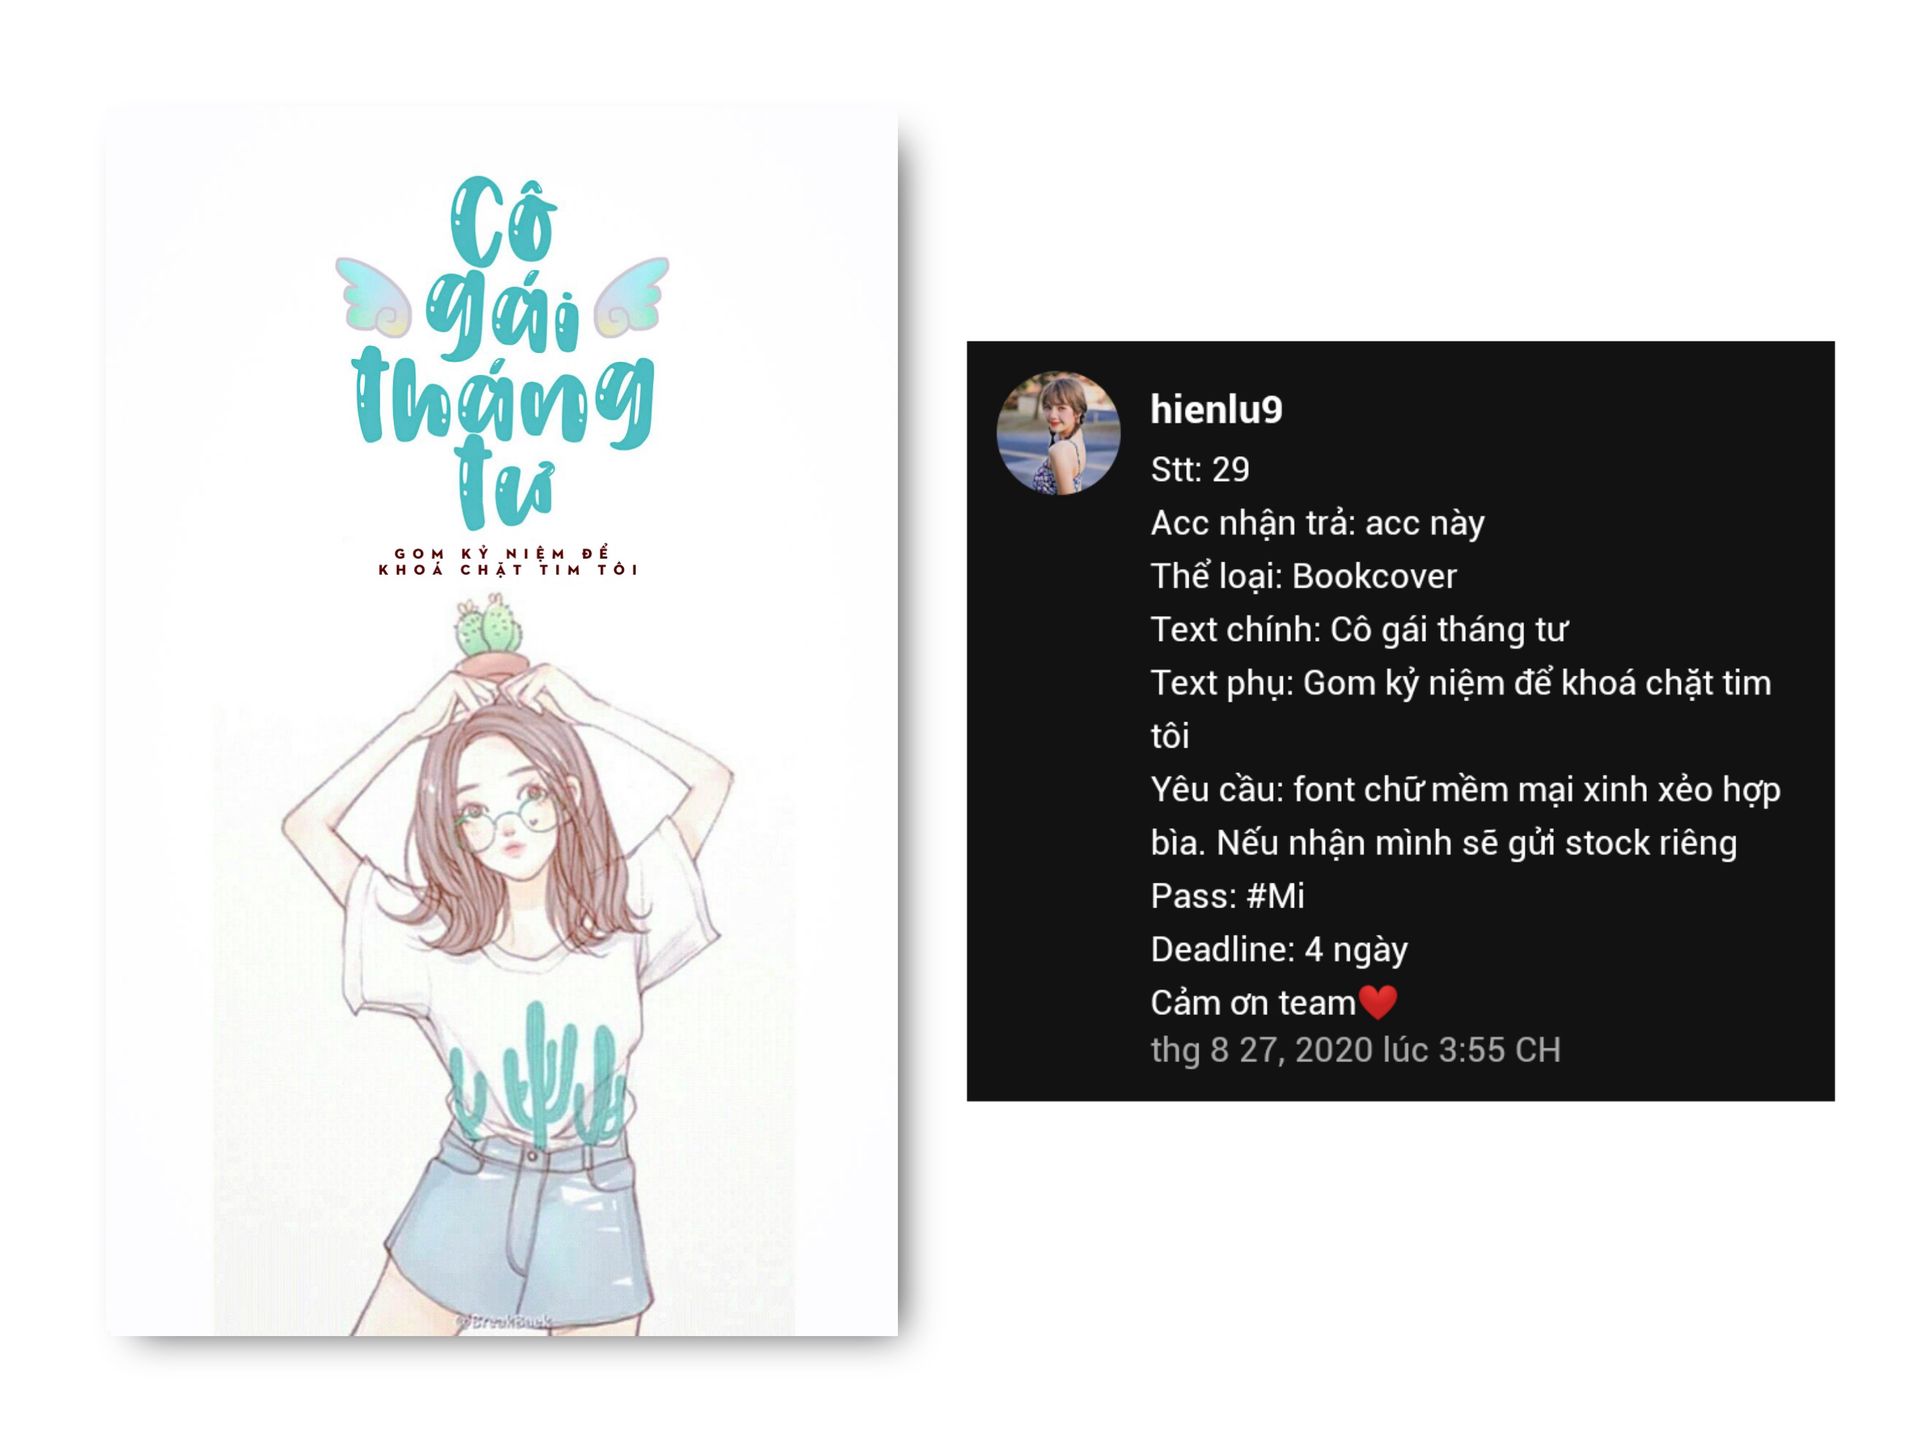Click the right wing icon beside title
Viewport: 1920px width, 1440px height.
pyautogui.click(x=631, y=296)
